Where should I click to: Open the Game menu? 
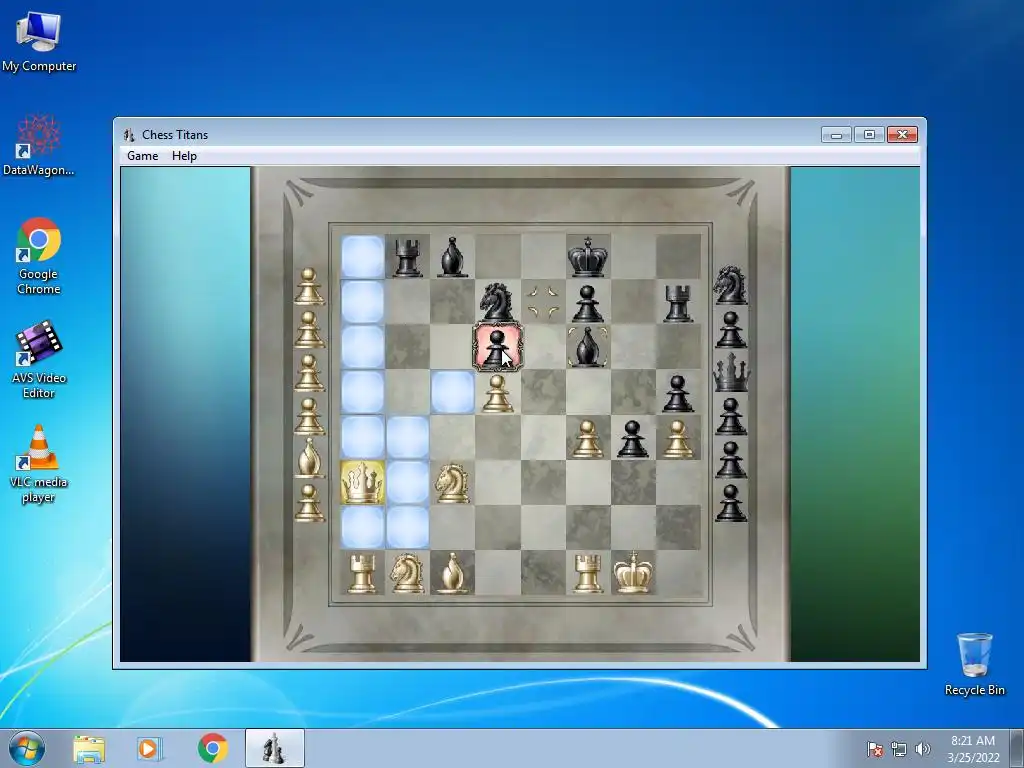click(x=142, y=155)
